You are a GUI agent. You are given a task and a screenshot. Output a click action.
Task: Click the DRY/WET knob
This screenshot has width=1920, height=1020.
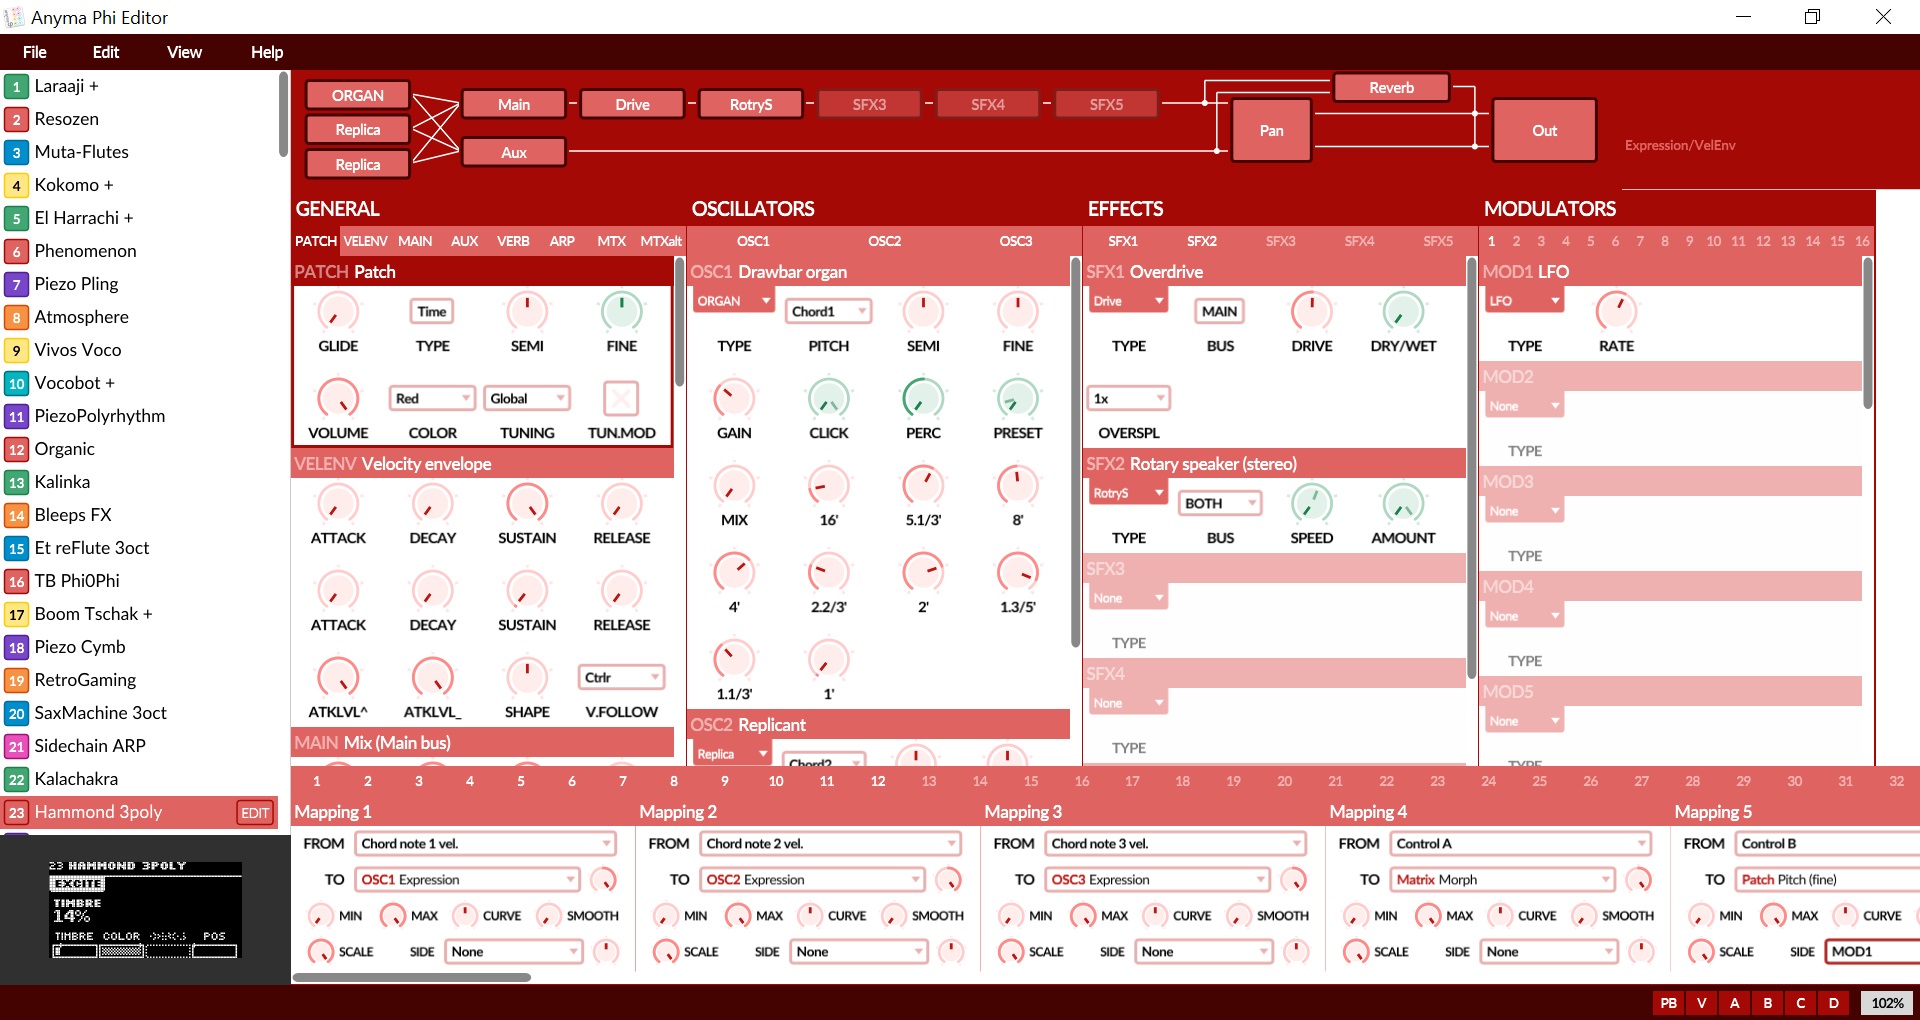click(x=1403, y=312)
